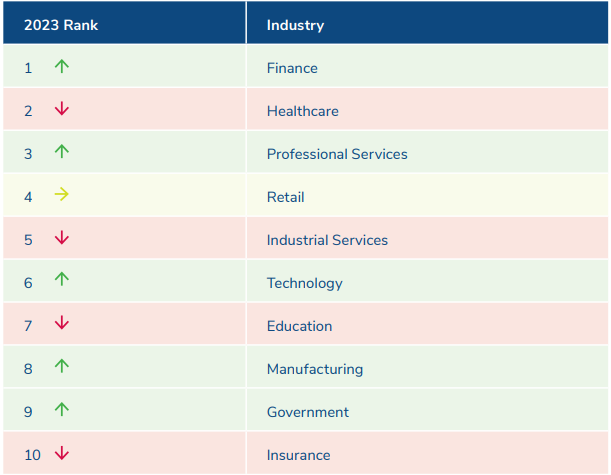This screenshot has height=475, width=611.
Task: Select the Manufacturing industry entry
Action: 314,369
